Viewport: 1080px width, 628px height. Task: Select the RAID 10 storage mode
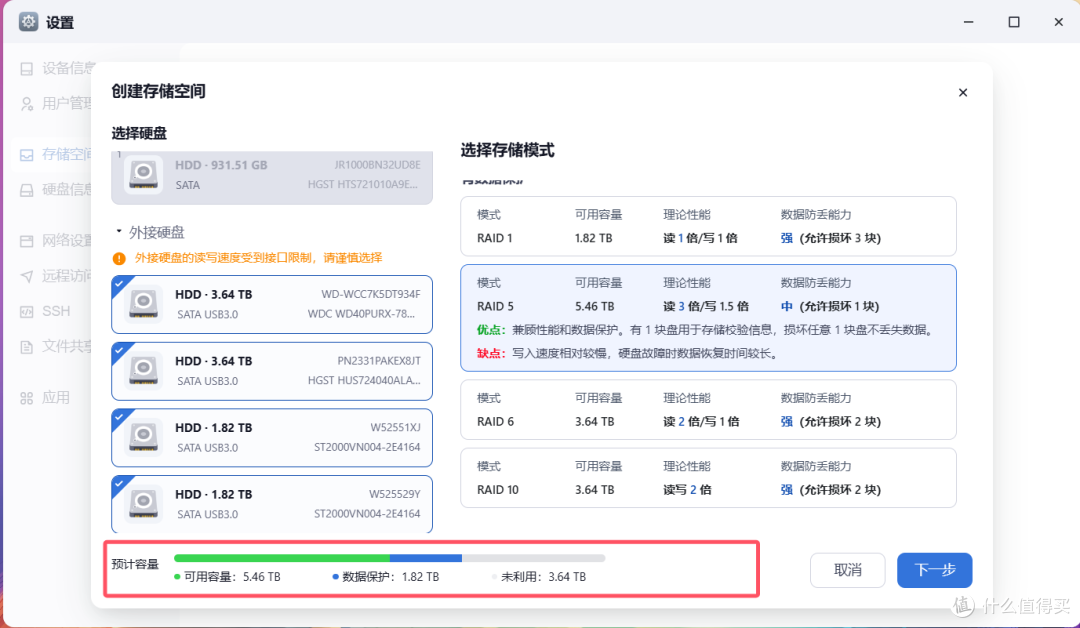tap(708, 478)
